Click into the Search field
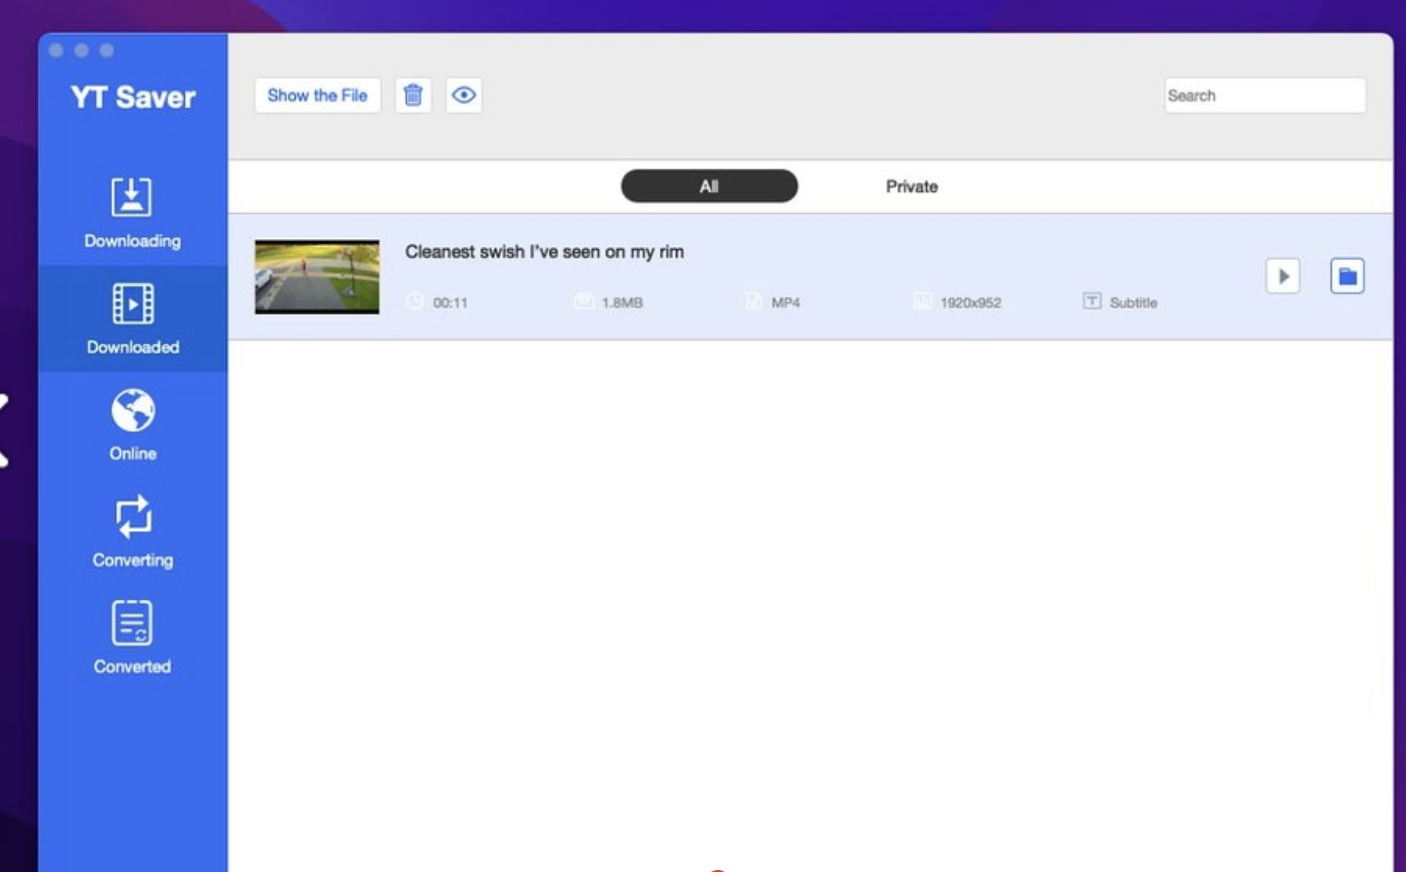This screenshot has height=872, width=1406. [x=1264, y=95]
